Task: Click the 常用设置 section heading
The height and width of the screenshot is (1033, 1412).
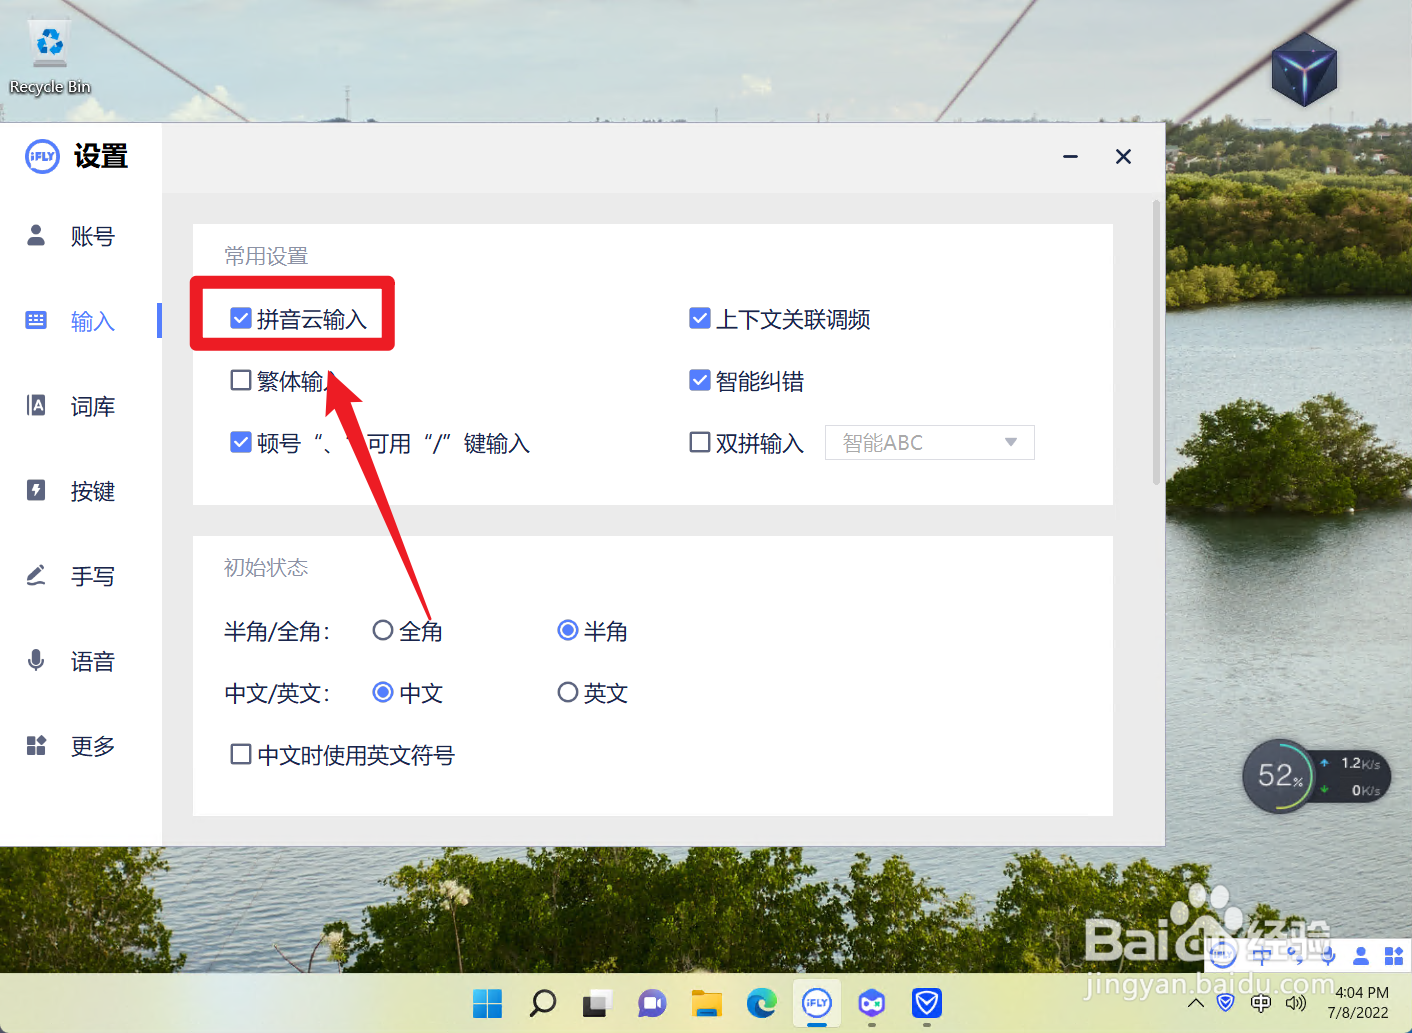Action: [x=266, y=256]
